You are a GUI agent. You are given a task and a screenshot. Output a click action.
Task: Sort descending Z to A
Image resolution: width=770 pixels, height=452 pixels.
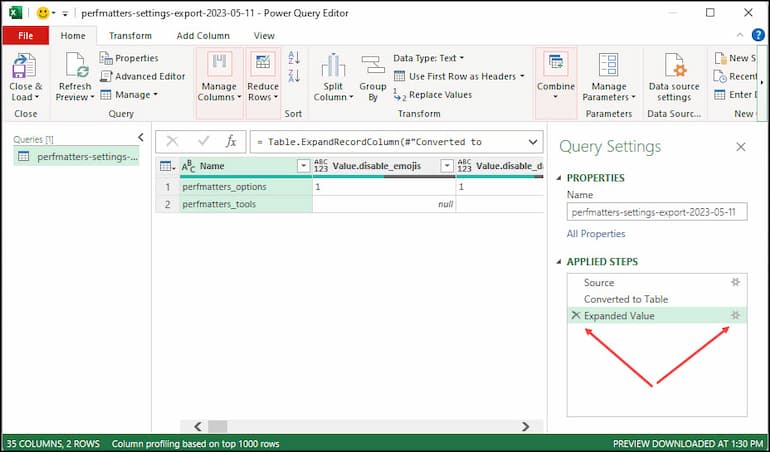click(x=294, y=76)
